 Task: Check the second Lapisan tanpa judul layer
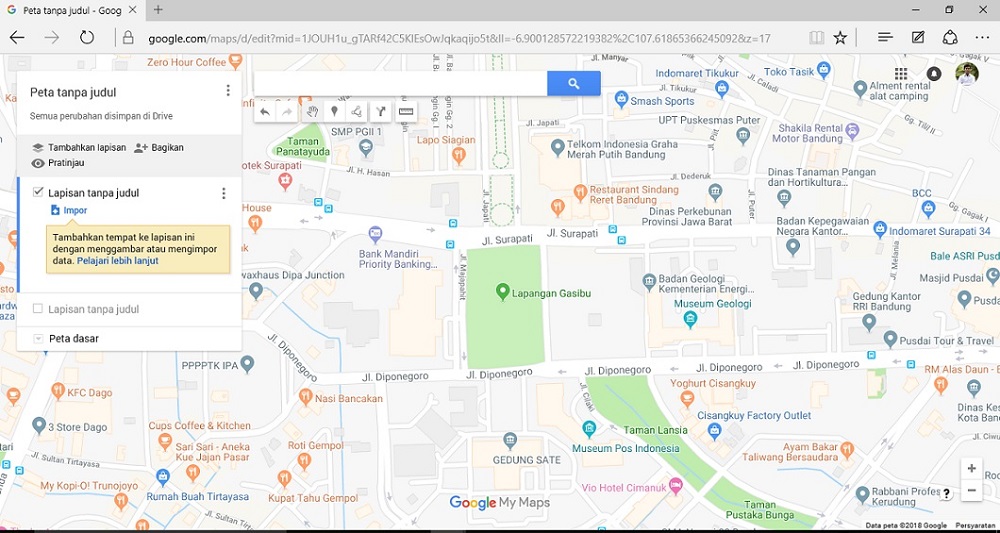click(x=38, y=309)
